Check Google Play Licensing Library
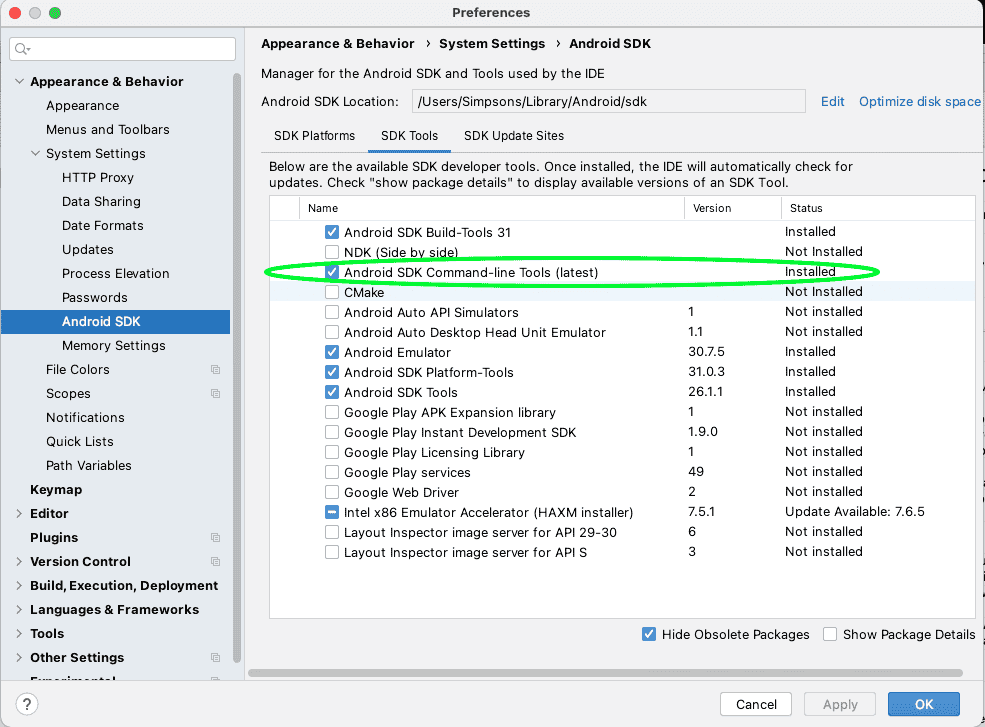 coord(332,452)
